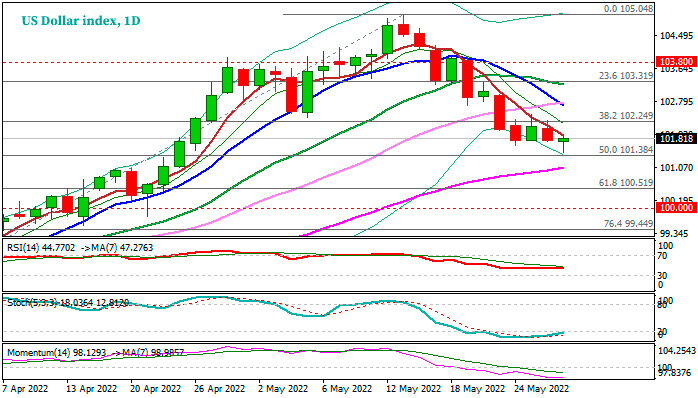Click the 13 Apr 2022 date label

92,389
